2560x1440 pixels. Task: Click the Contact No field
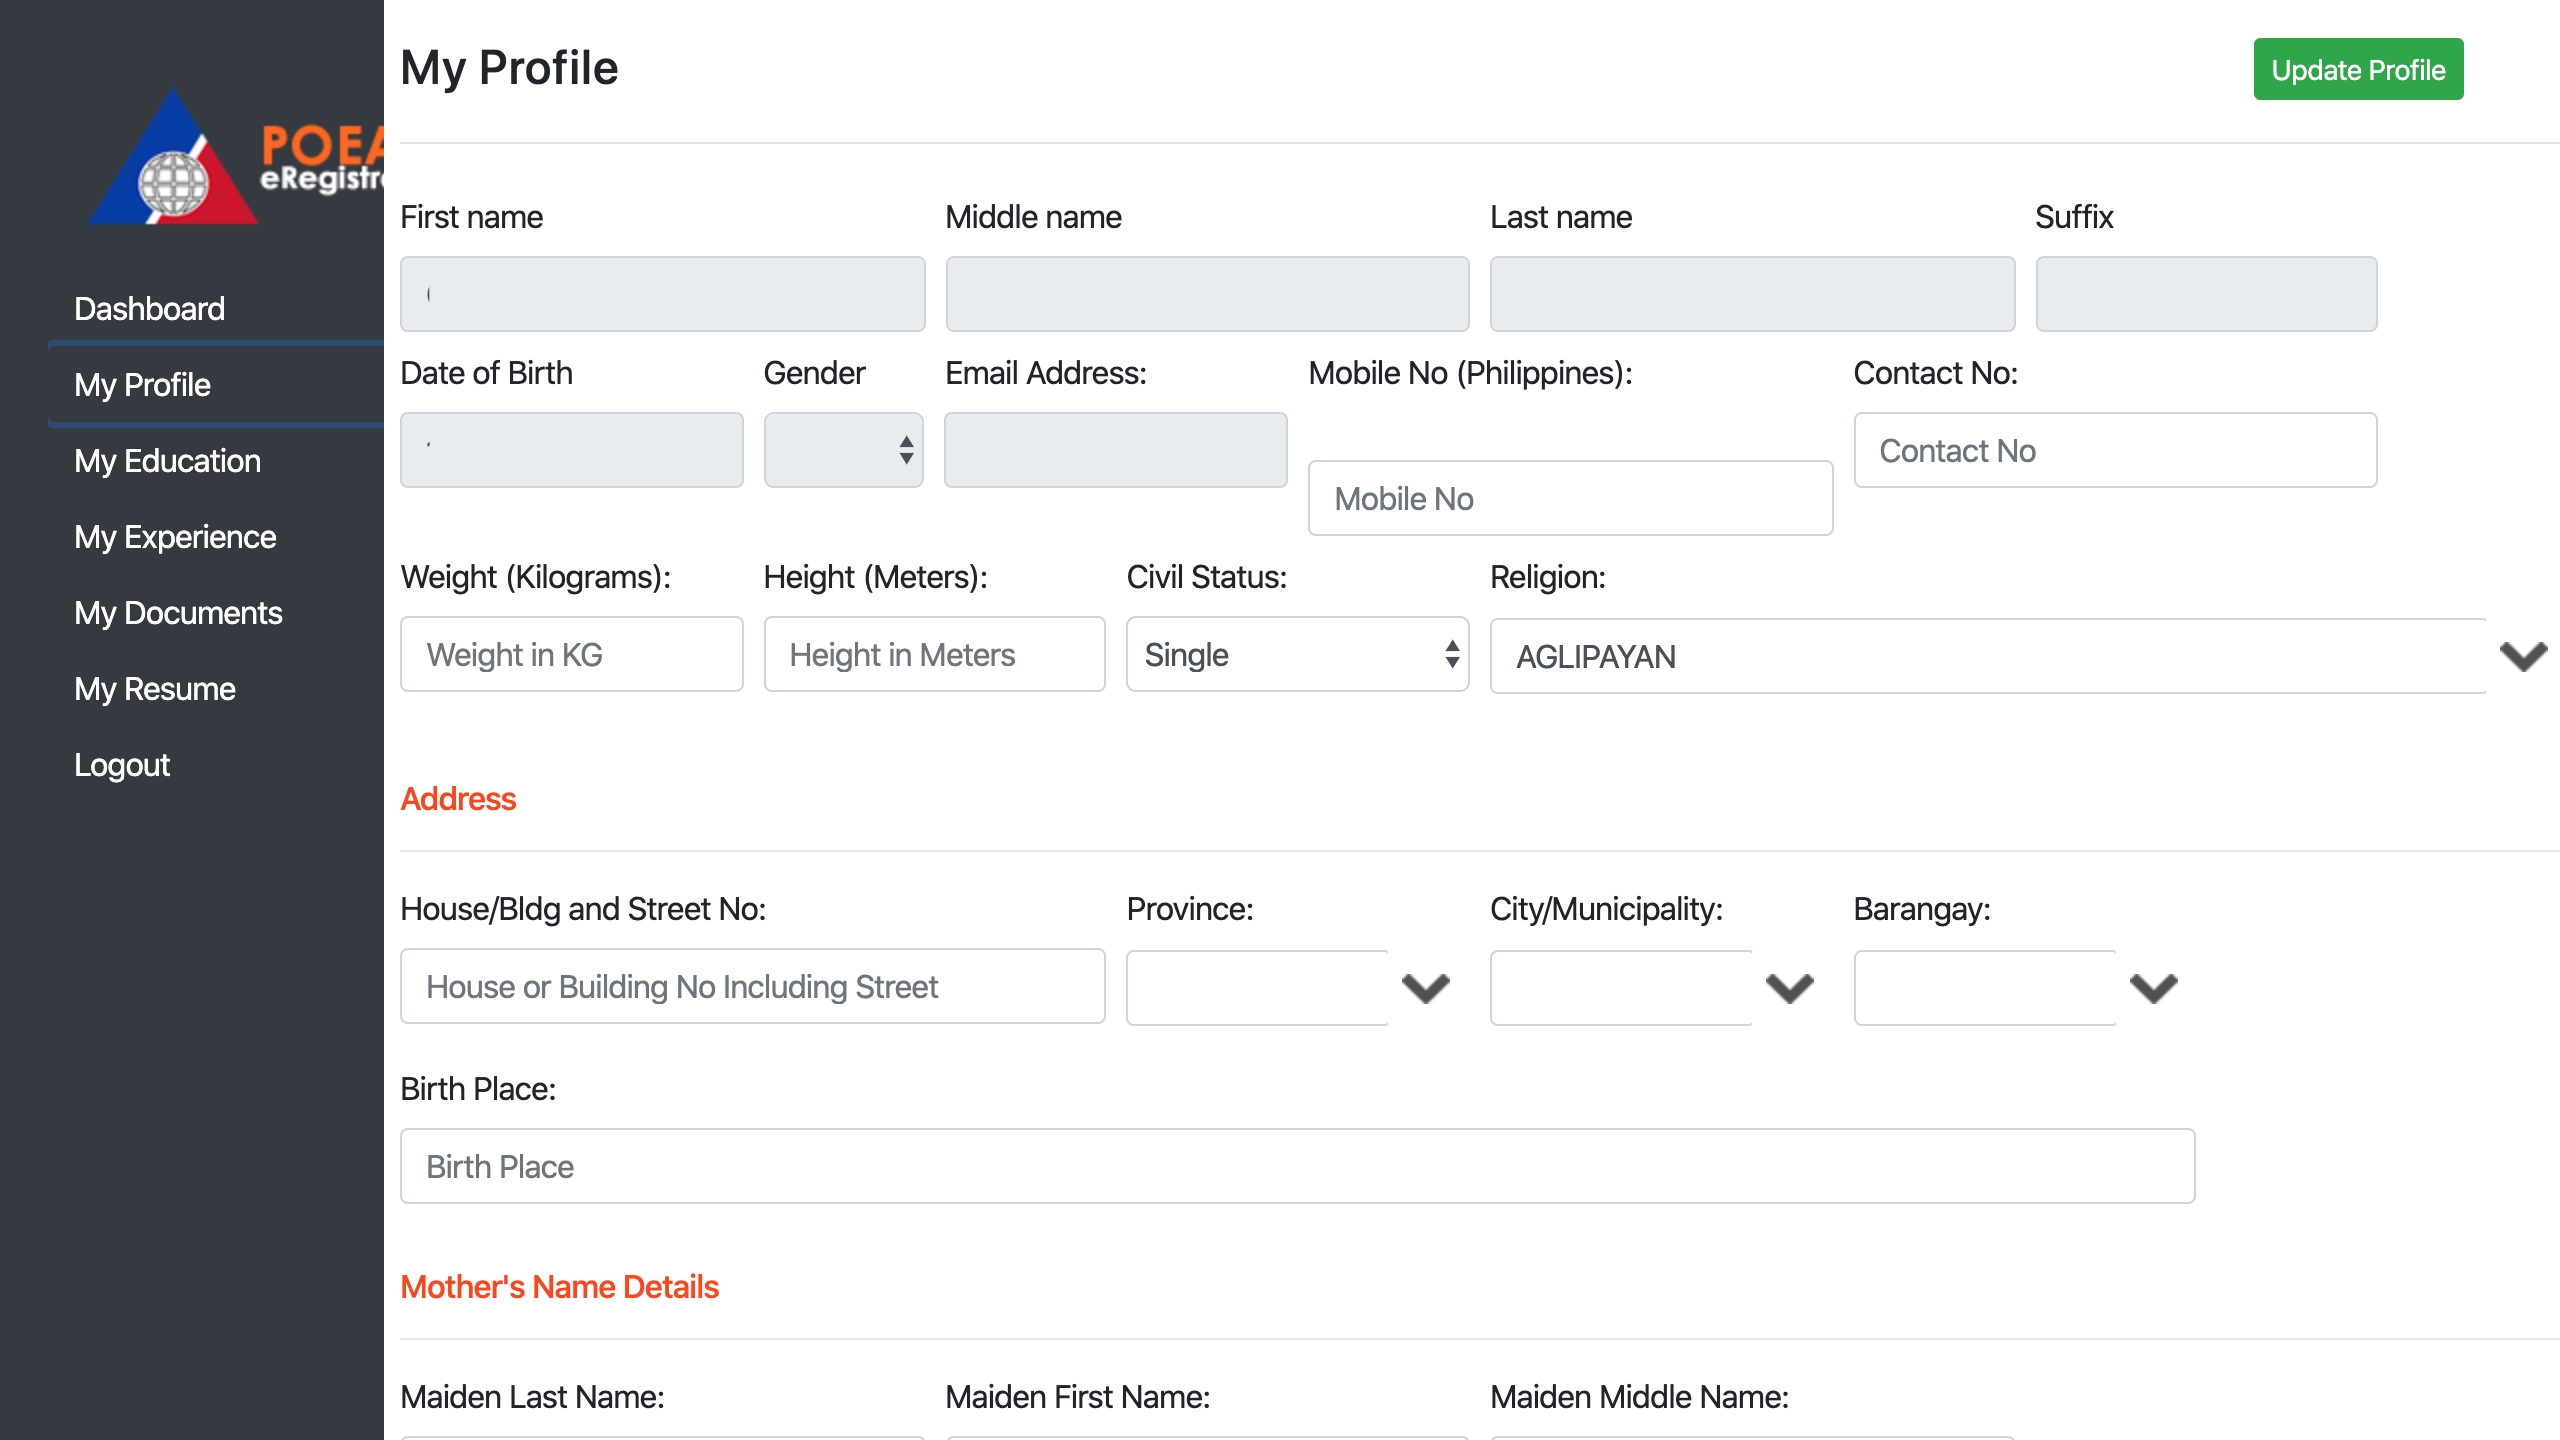tap(2115, 450)
